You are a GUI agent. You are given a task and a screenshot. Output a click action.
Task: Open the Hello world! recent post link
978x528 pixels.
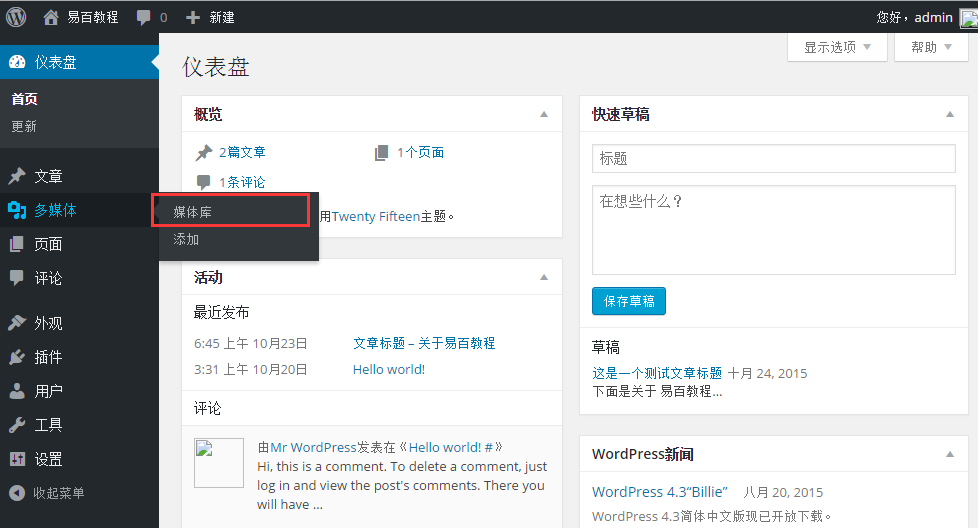pyautogui.click(x=389, y=370)
